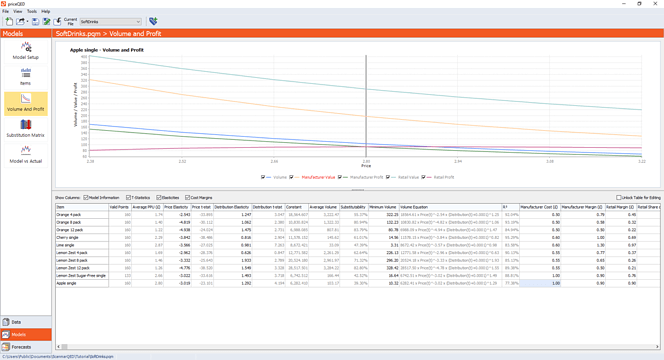Switch to the Data section button
This screenshot has width=664, height=360.
click(26, 322)
